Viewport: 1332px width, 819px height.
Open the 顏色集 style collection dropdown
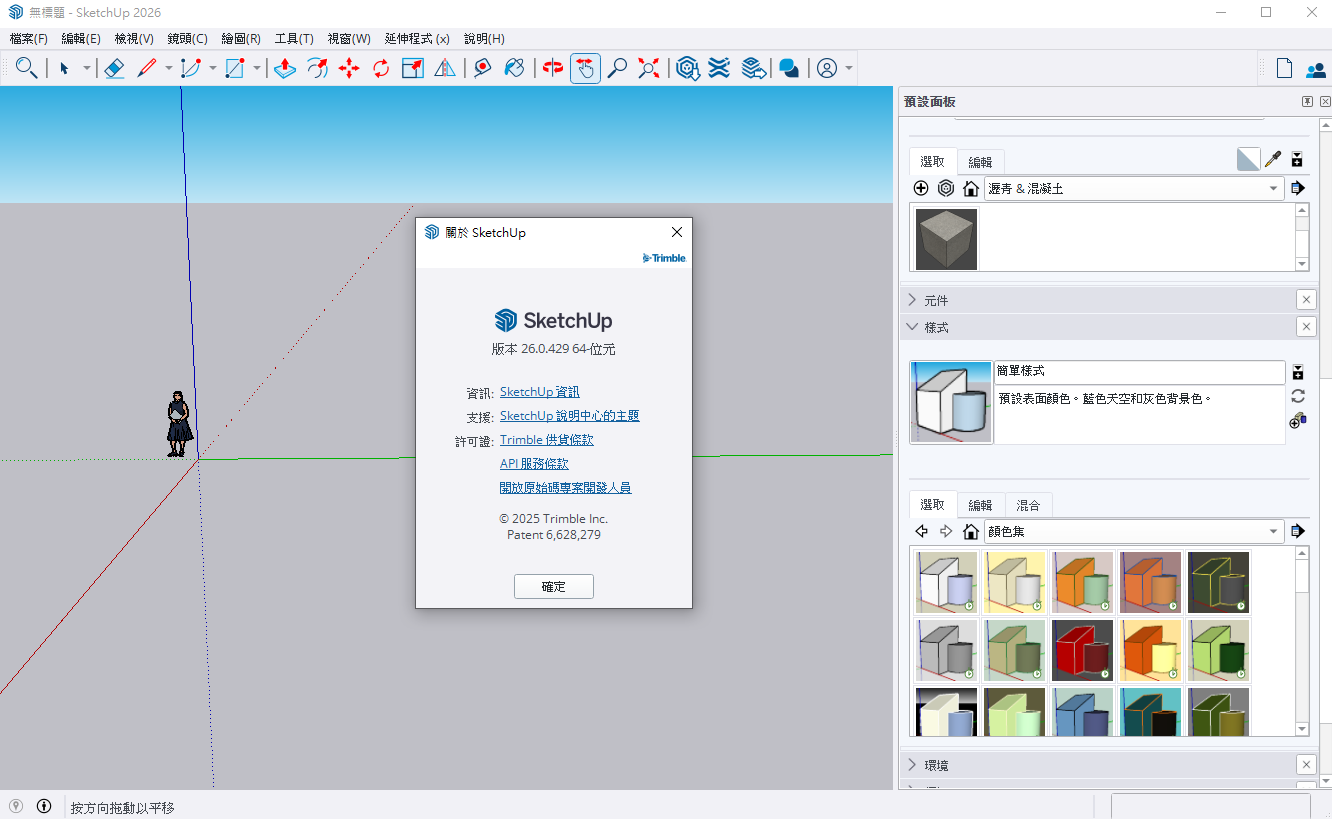(1274, 531)
